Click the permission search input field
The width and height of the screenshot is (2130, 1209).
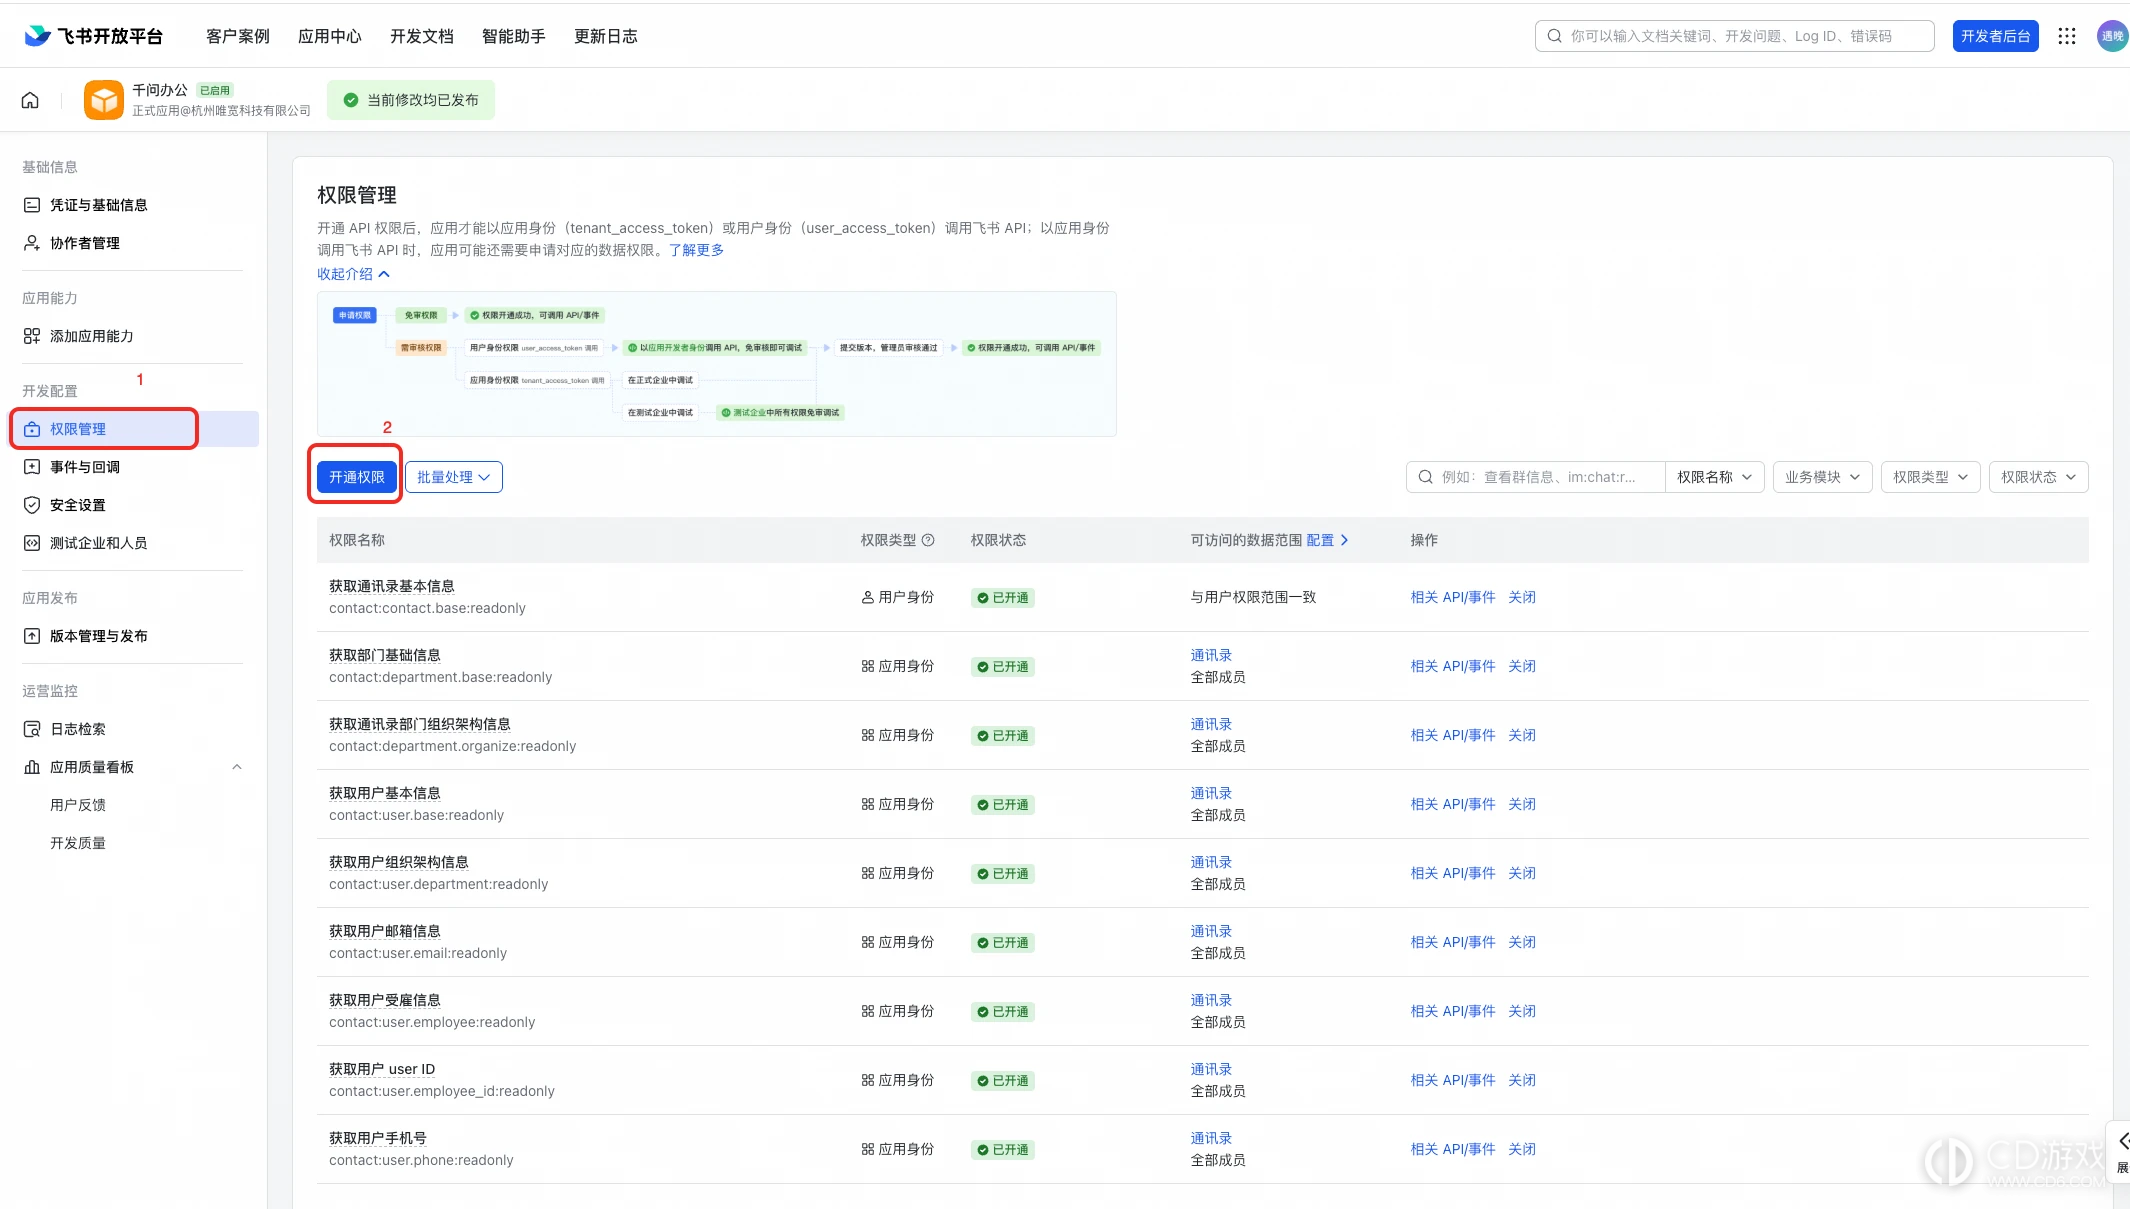(x=1535, y=477)
